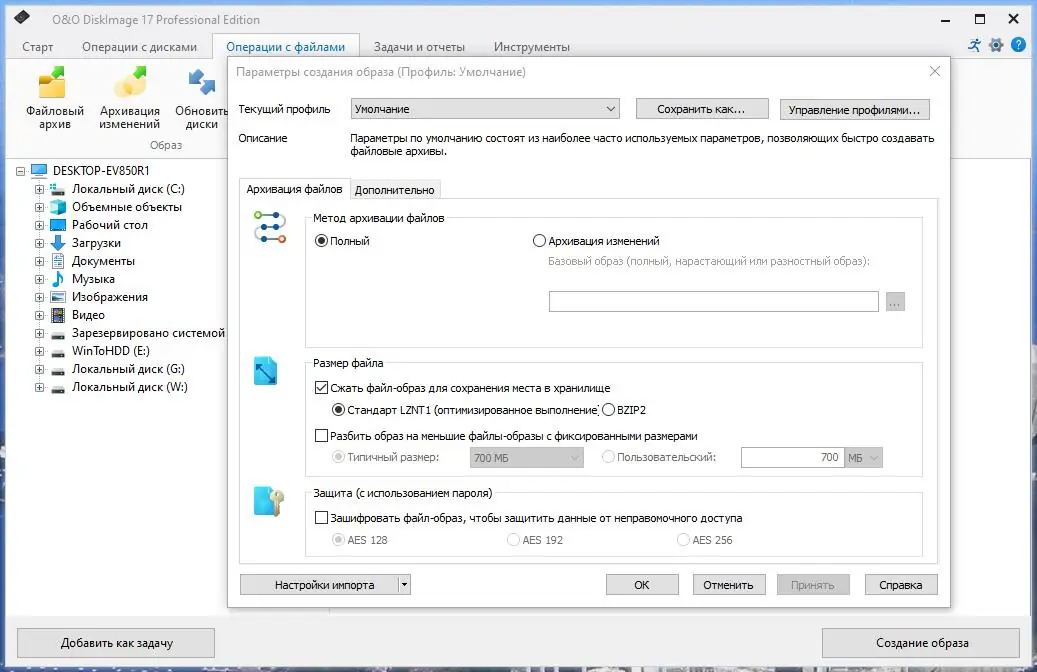Click the Обновить диски ribbon icon
1037x672 pixels.
pyautogui.click(x=202, y=83)
